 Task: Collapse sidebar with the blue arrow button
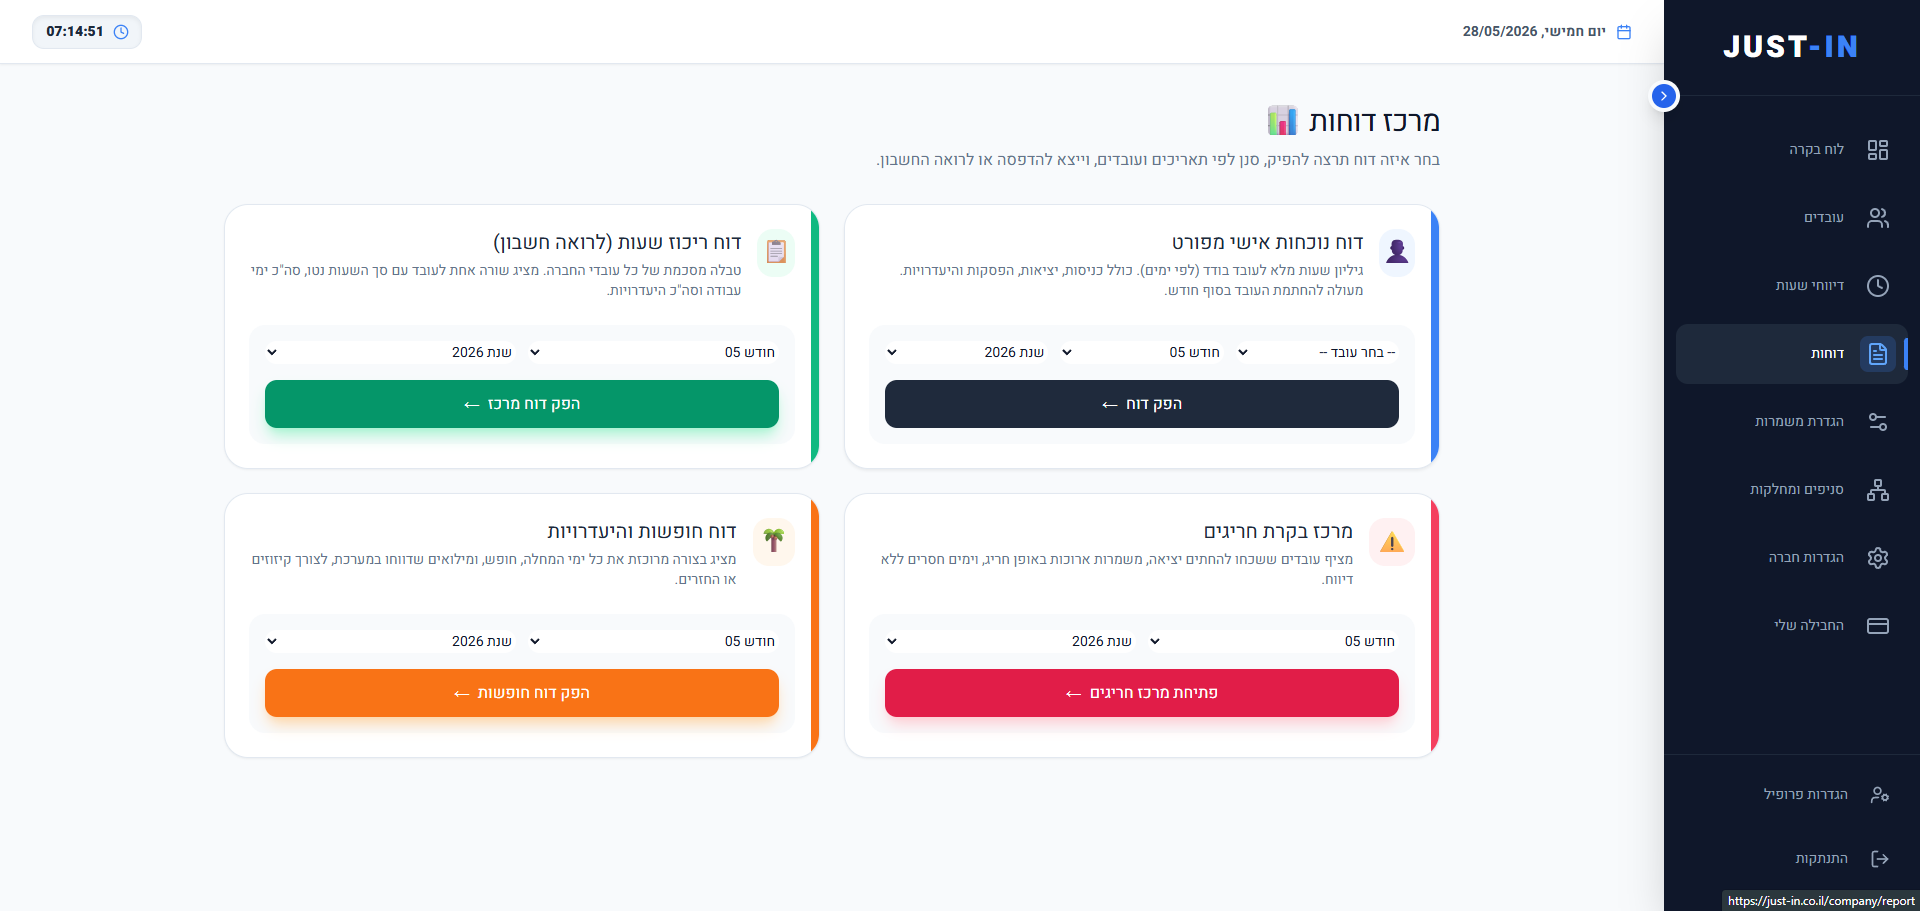[x=1664, y=96]
